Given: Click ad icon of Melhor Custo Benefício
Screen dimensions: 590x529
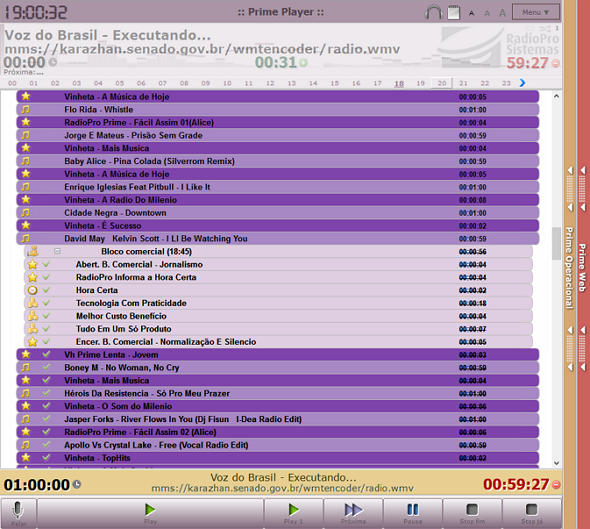Looking at the screenshot, I should pos(33,316).
